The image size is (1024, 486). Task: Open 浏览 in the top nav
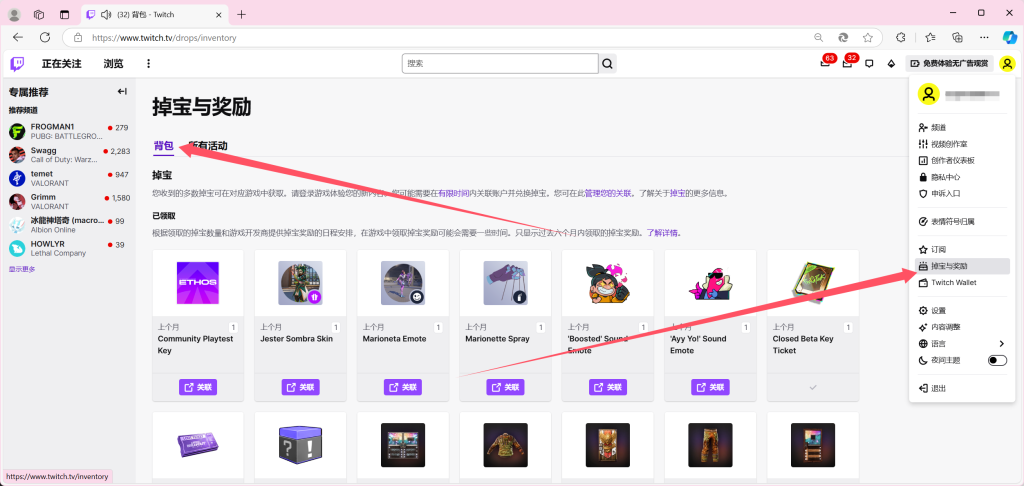coord(113,63)
